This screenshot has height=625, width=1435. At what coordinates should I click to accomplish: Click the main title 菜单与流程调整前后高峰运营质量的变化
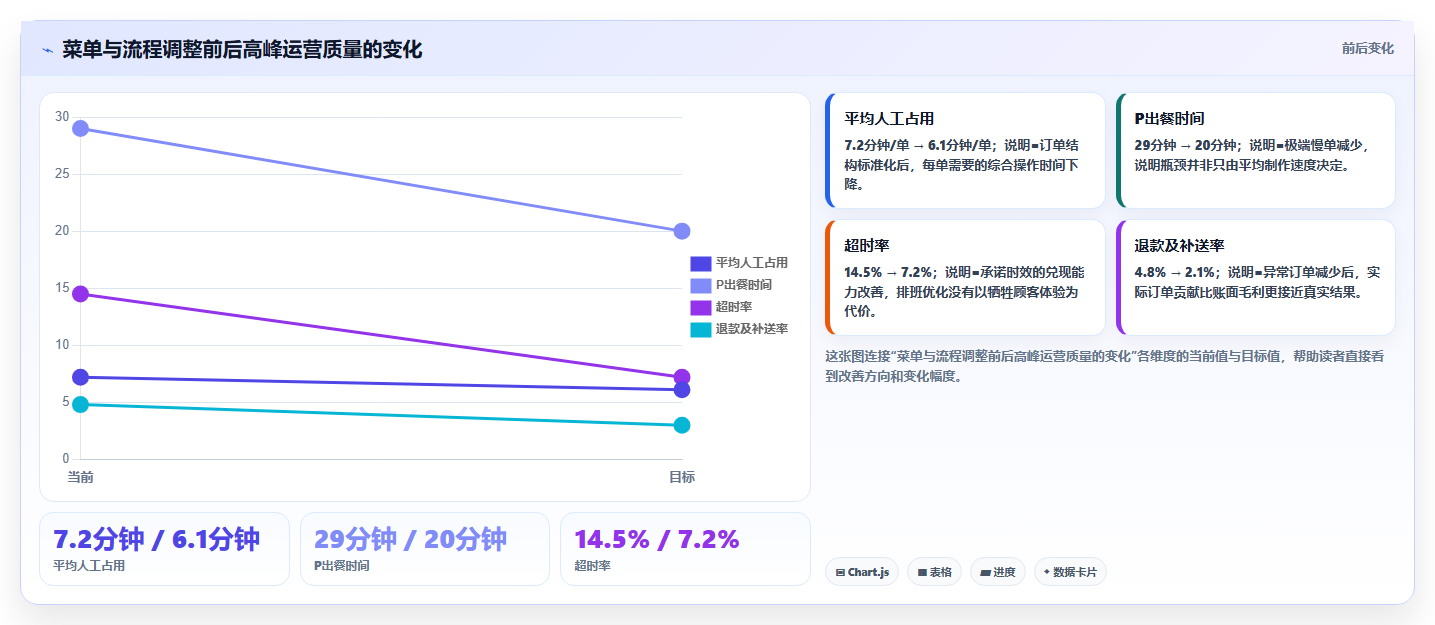242,49
